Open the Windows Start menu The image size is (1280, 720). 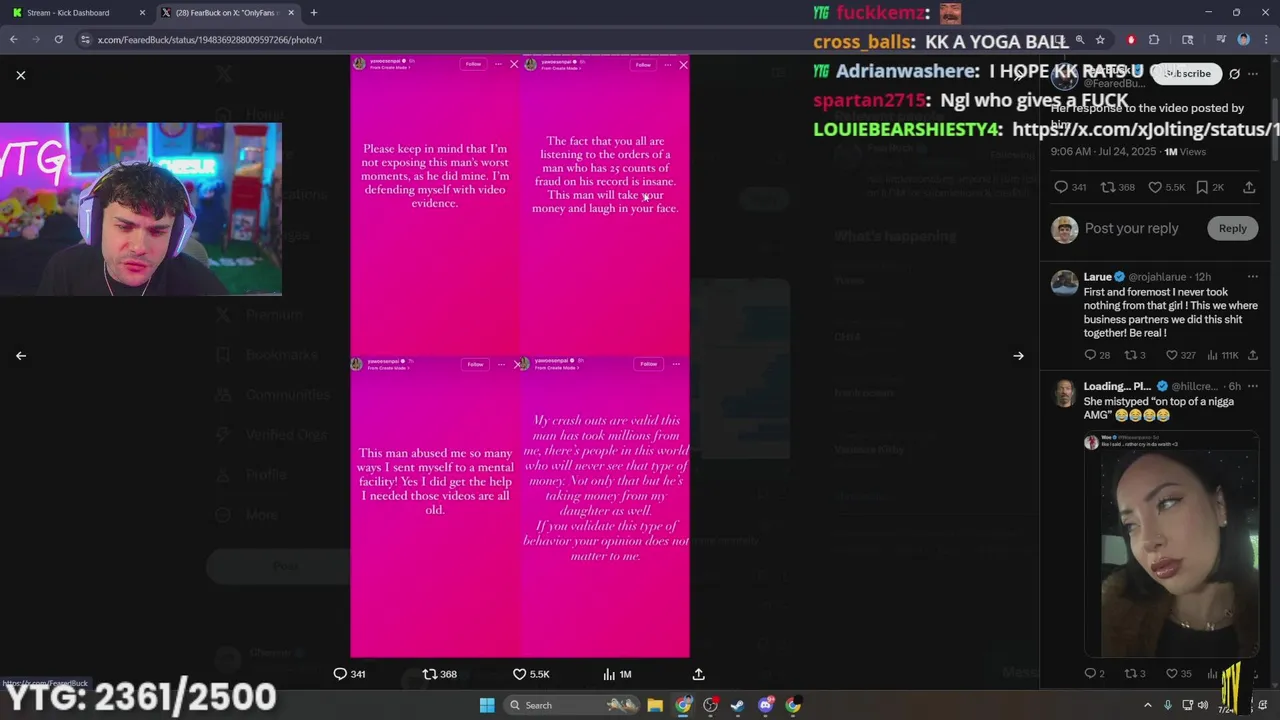pyautogui.click(x=487, y=705)
